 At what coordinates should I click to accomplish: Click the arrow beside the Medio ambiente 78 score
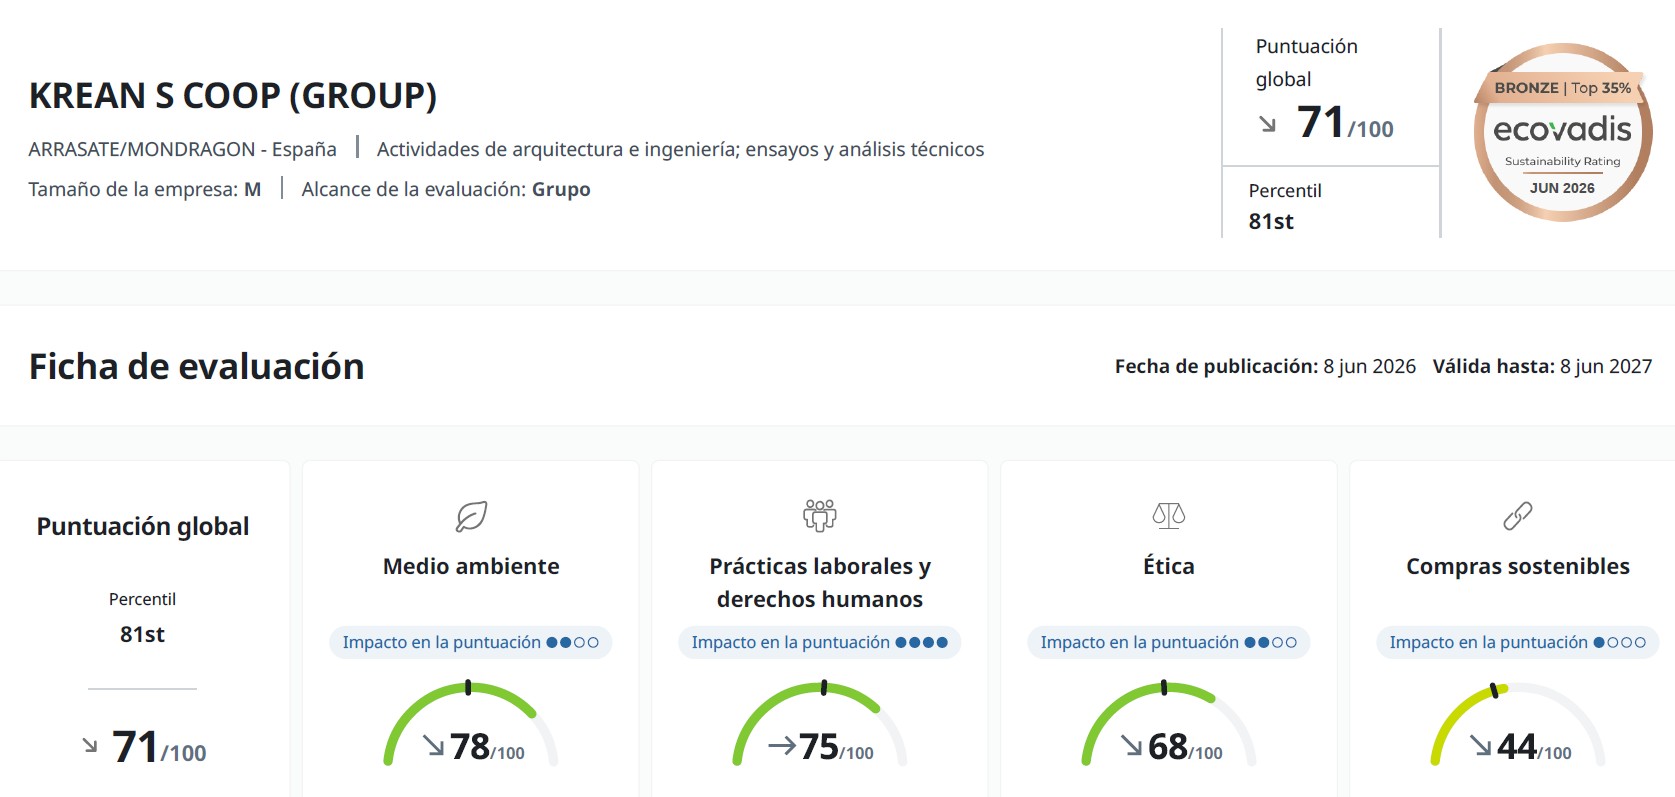pyautogui.click(x=433, y=745)
